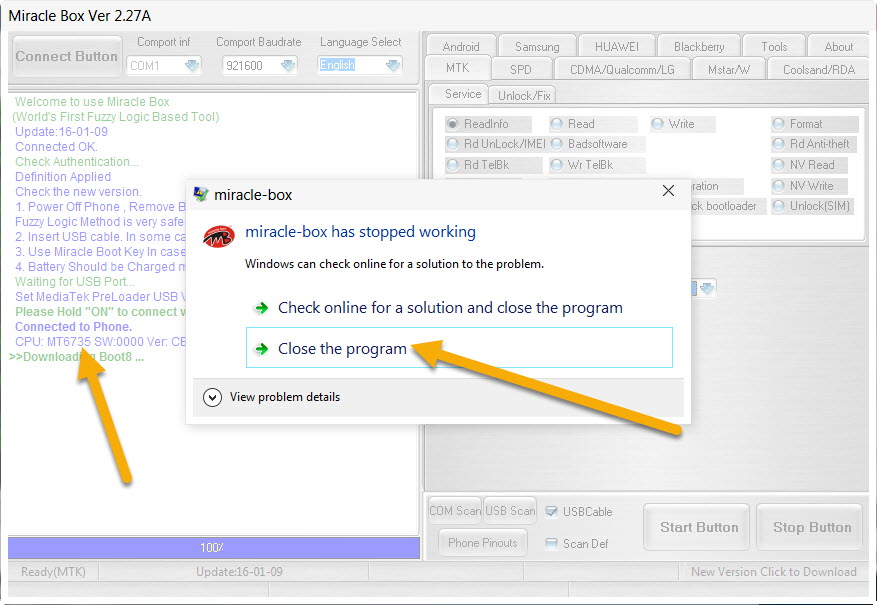Screen dimensions: 877x605
Task: Switch to the Blackberry tab
Action: (699, 46)
